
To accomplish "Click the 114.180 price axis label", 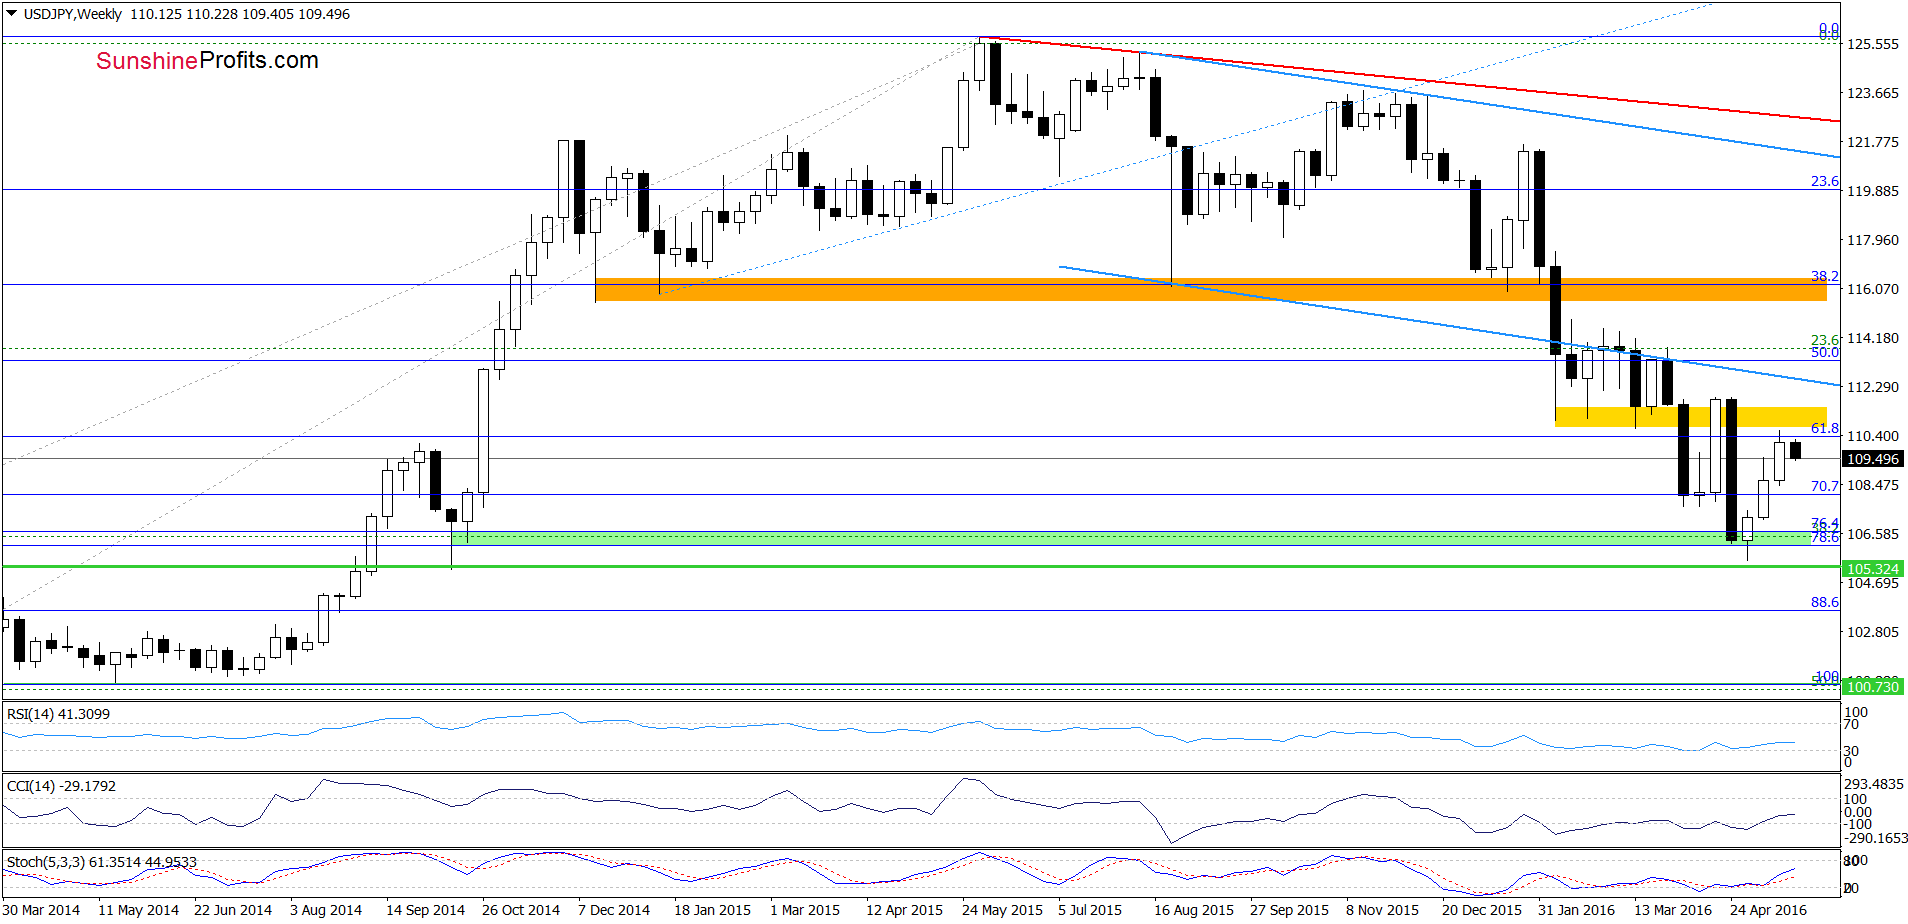I will click(x=1872, y=338).
